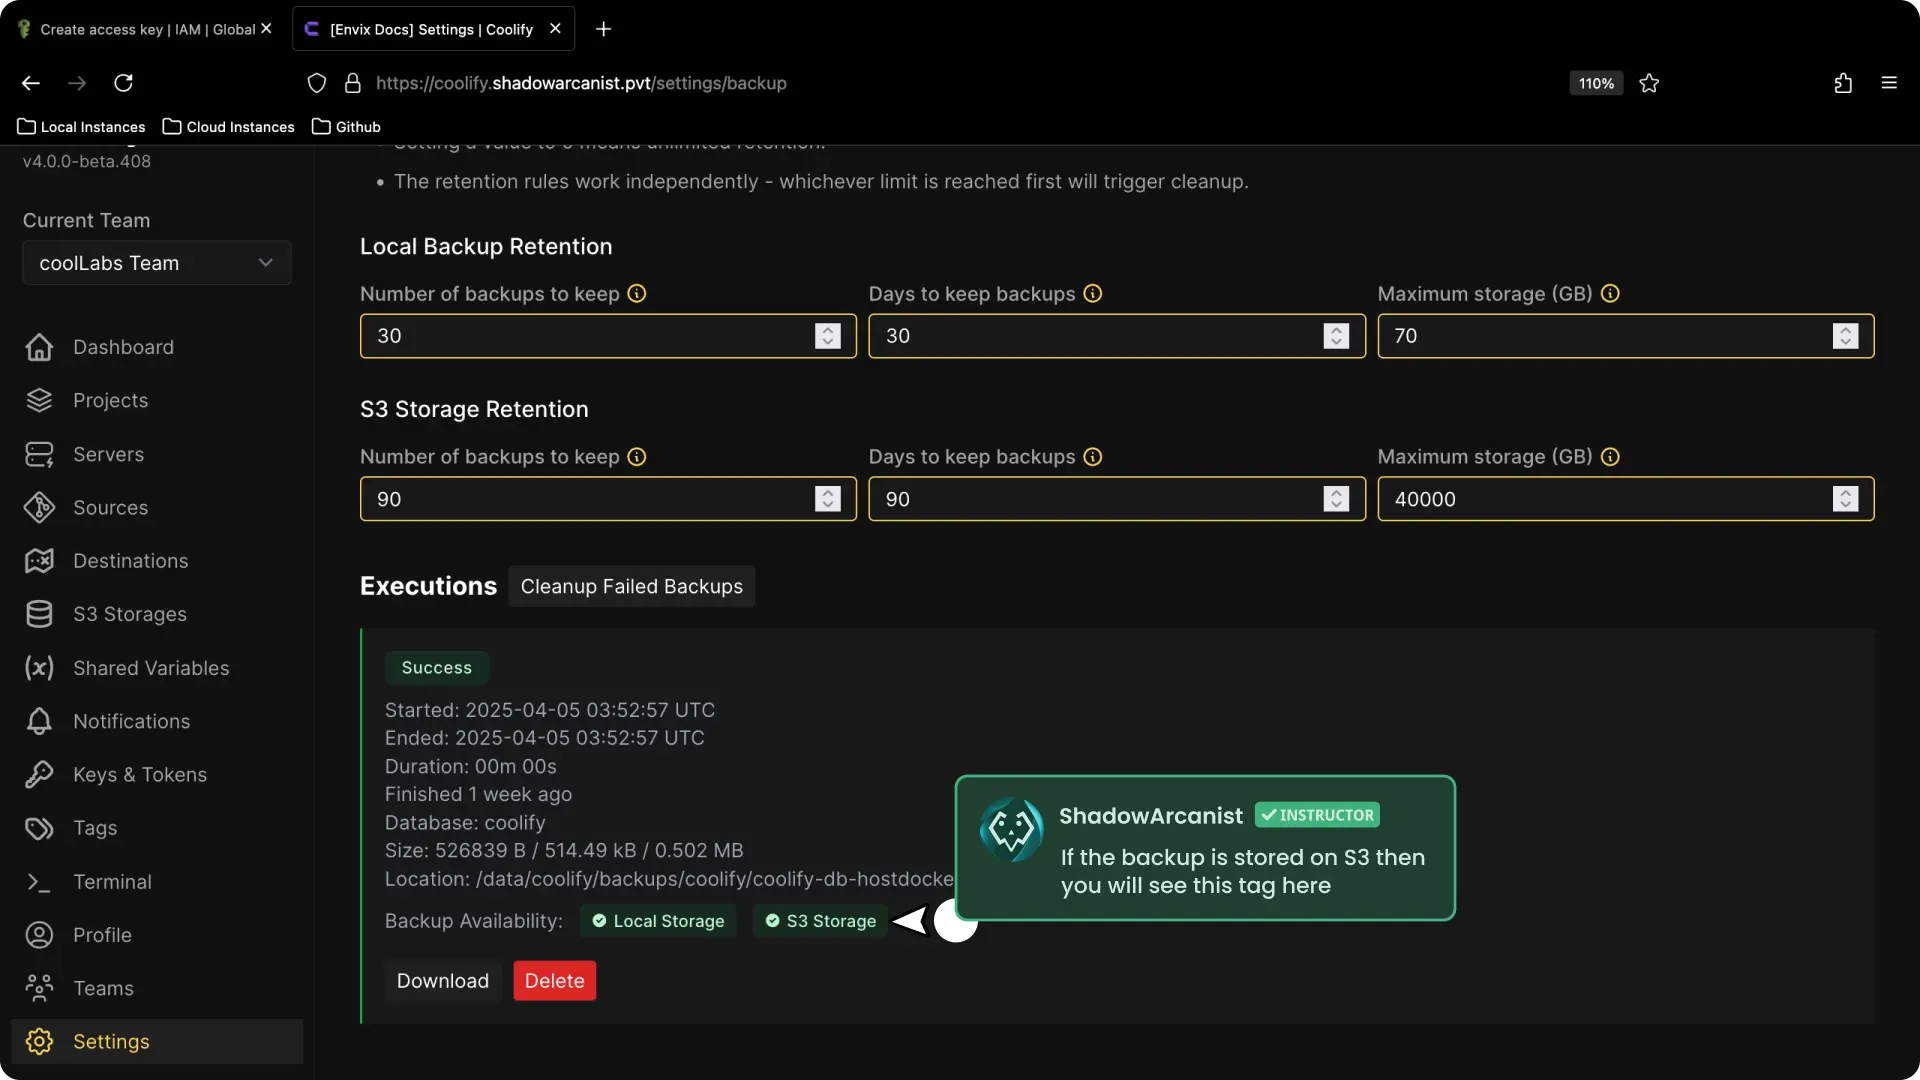Screen dimensions: 1920x1080
Task: Launch the Terminal
Action: tap(111, 882)
